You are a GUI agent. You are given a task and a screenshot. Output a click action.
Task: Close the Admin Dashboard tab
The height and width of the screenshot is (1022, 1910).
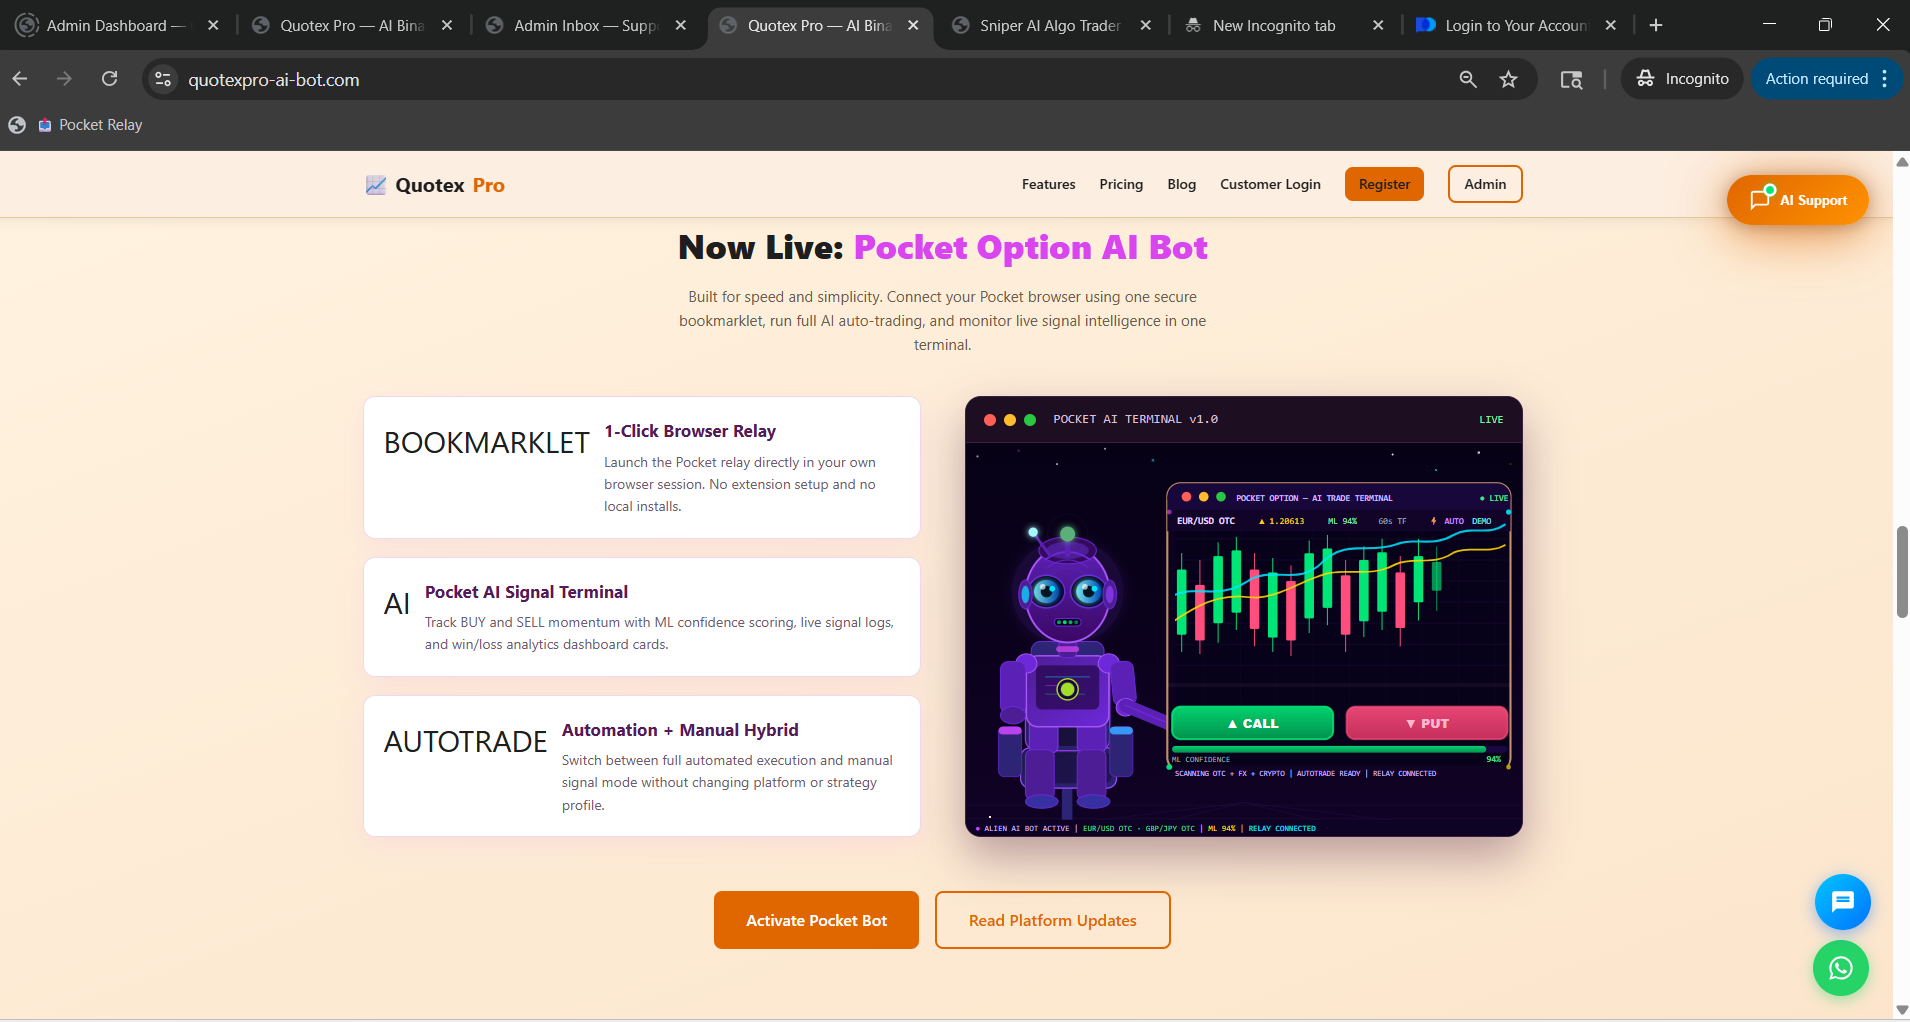tap(213, 25)
